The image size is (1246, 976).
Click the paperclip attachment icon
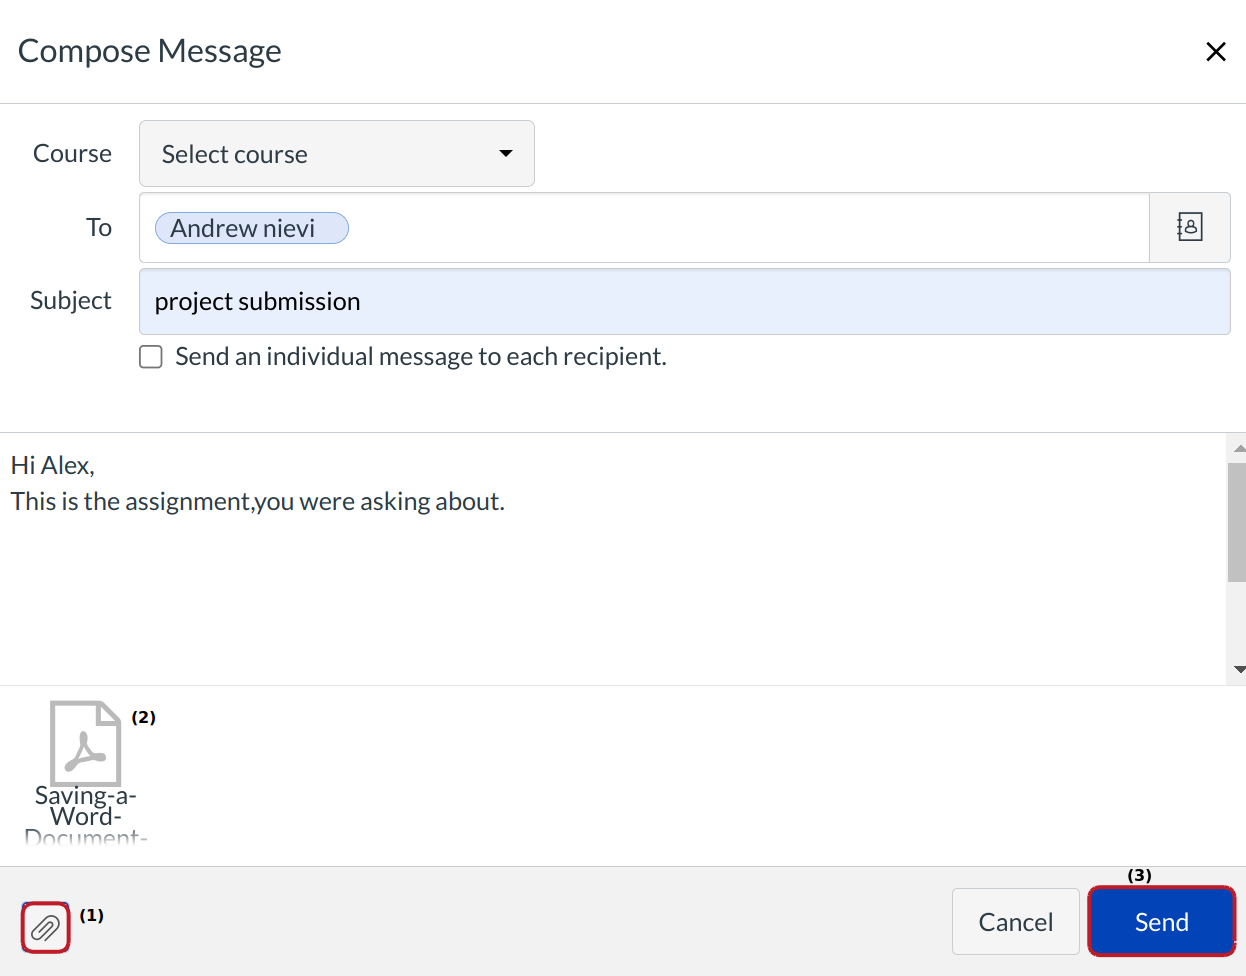tap(45, 929)
